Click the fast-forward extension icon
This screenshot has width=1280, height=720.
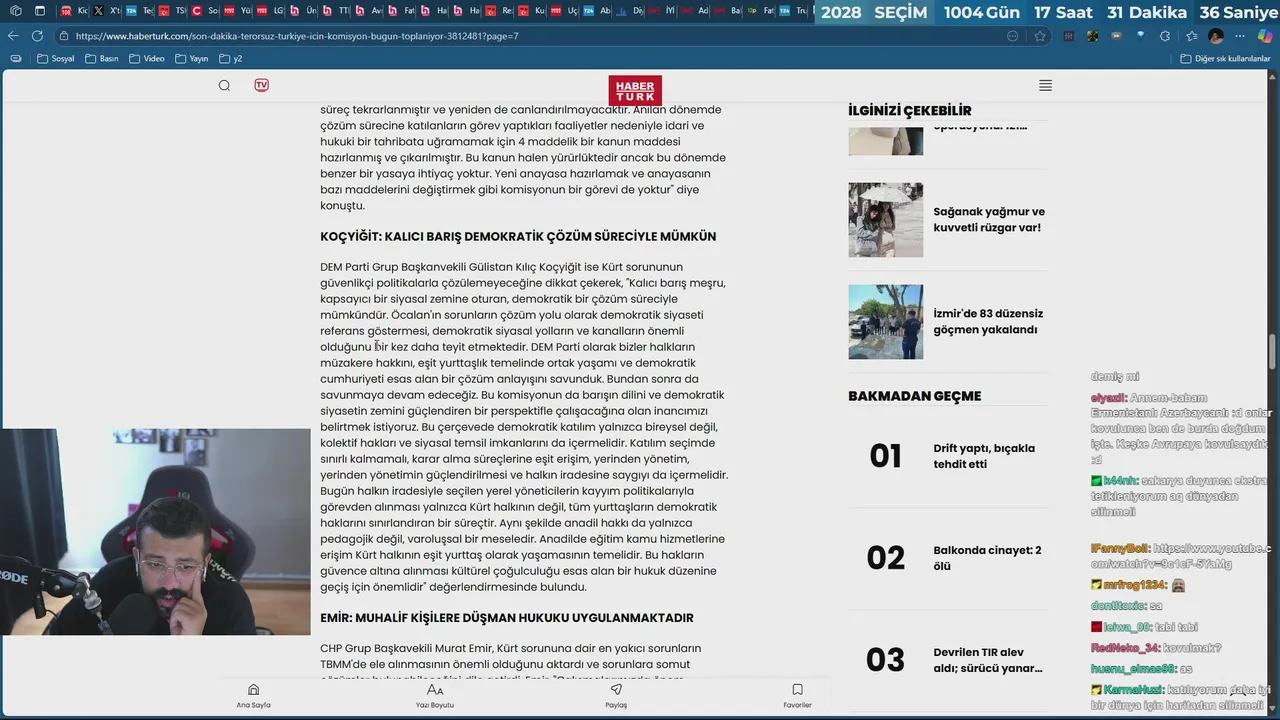(1116, 36)
